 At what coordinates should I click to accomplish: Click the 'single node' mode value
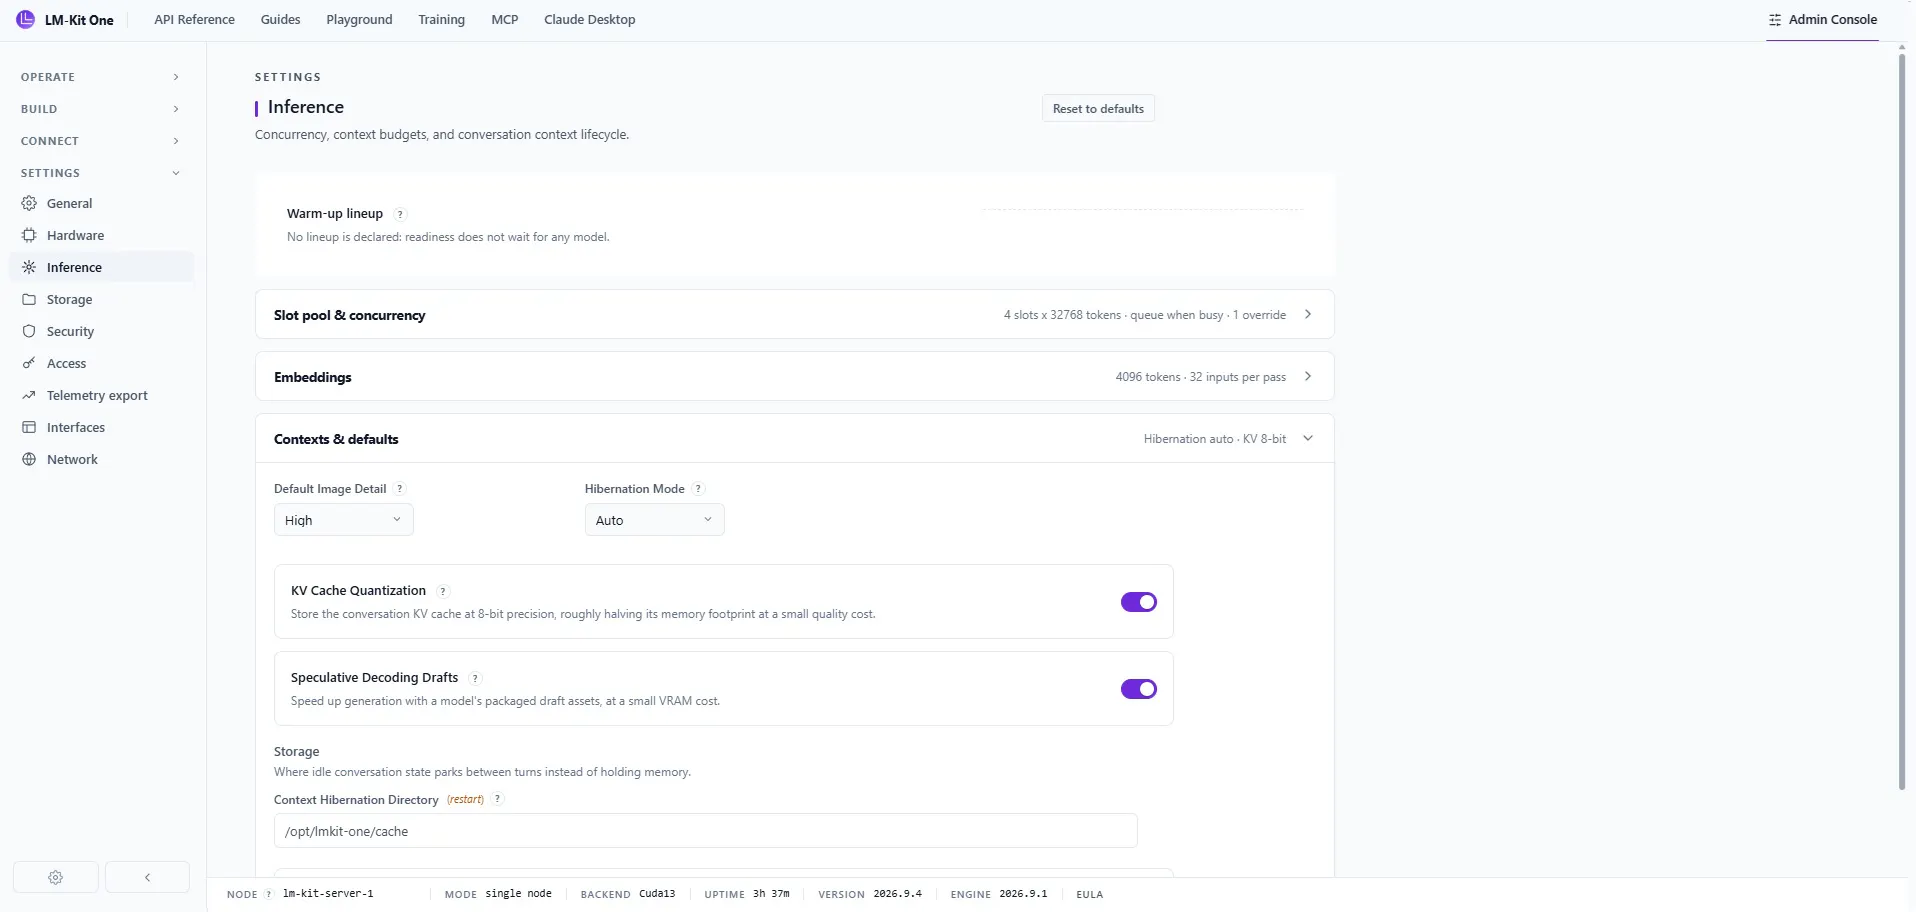click(x=519, y=894)
